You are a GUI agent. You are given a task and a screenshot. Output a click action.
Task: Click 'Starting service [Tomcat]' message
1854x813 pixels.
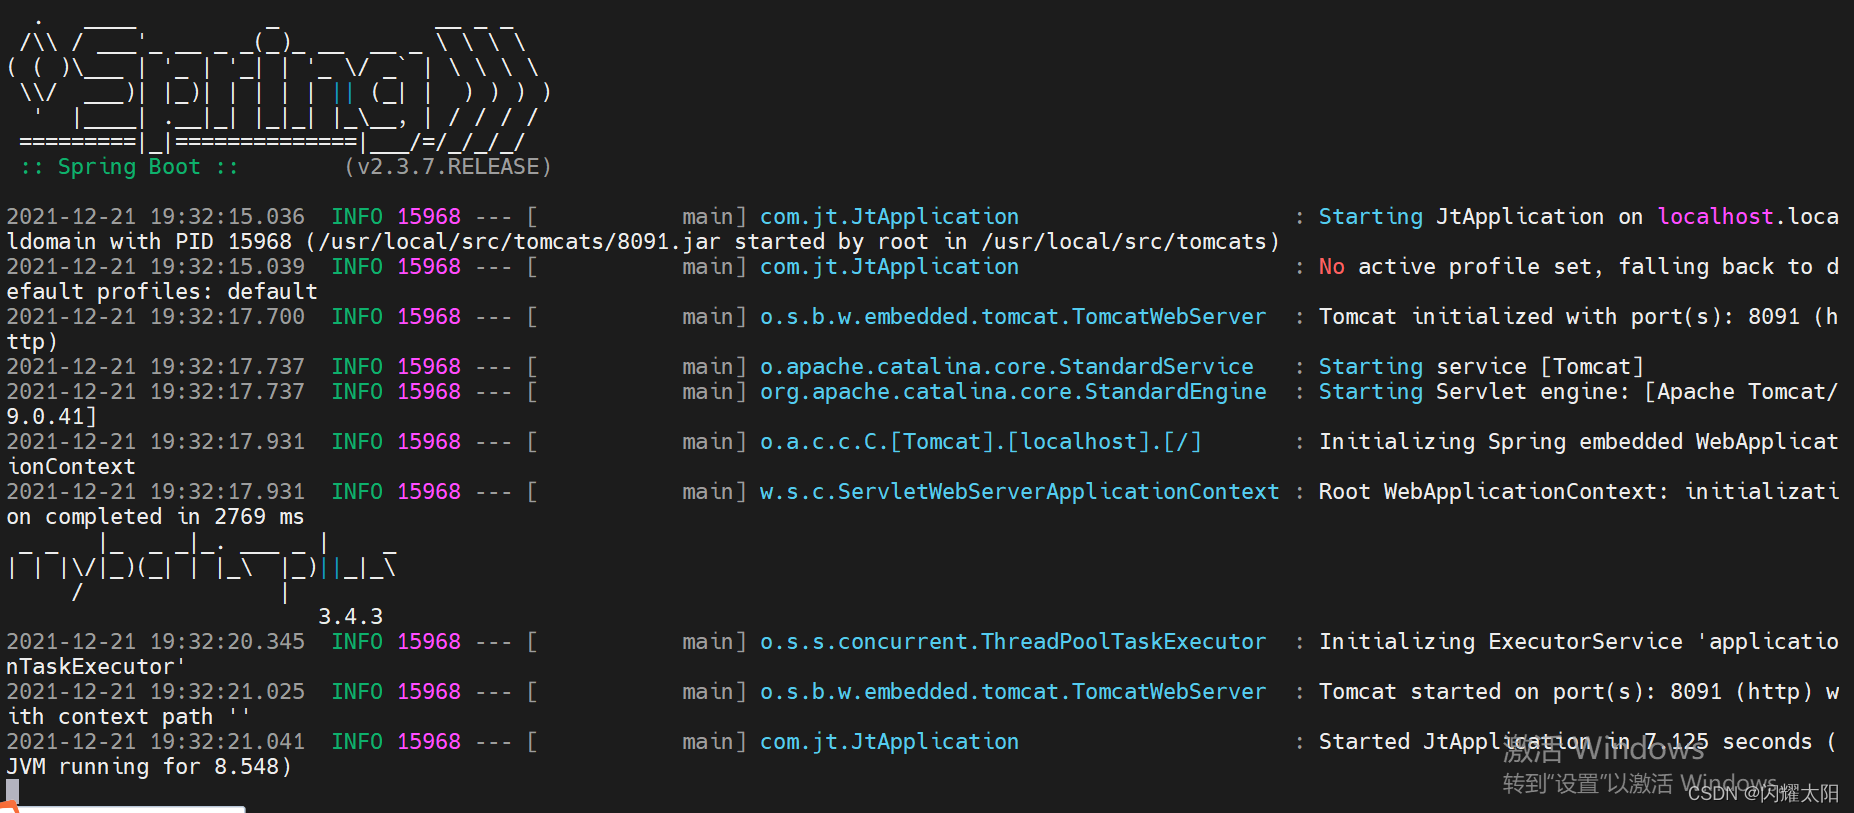point(1481,367)
